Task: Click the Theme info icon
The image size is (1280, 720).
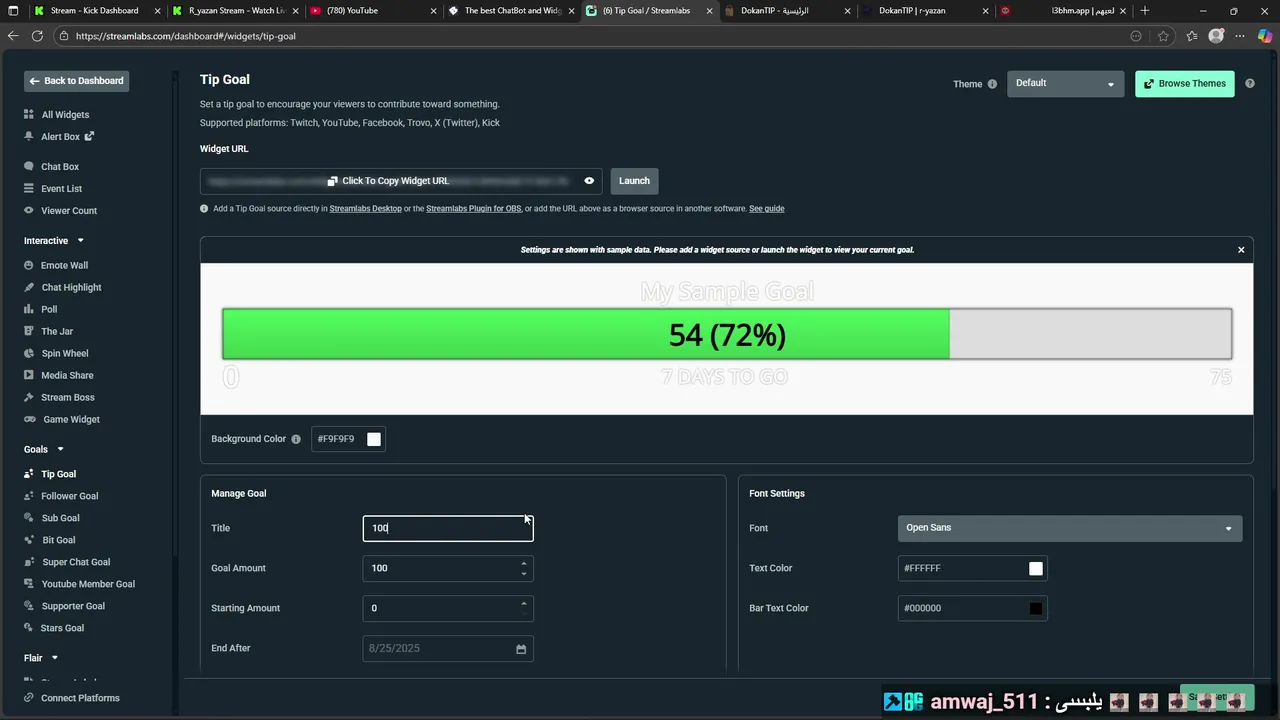Action: click(992, 84)
